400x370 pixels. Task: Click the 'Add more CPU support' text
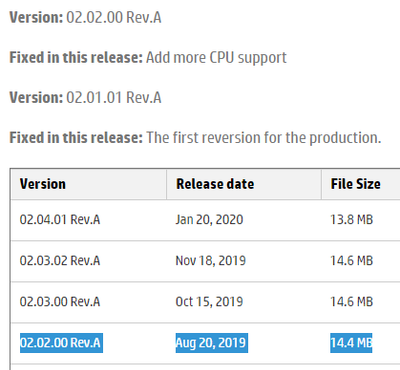(x=216, y=58)
